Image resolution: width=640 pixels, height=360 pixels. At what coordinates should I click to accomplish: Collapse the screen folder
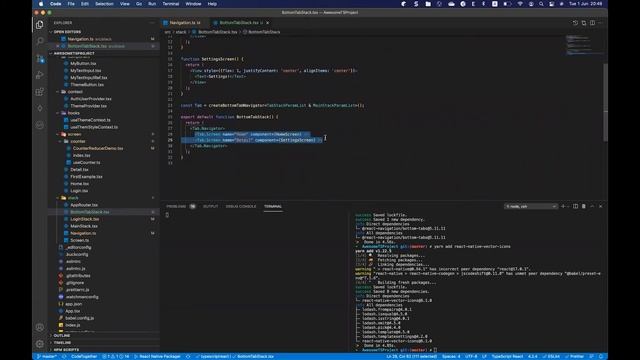(74, 134)
